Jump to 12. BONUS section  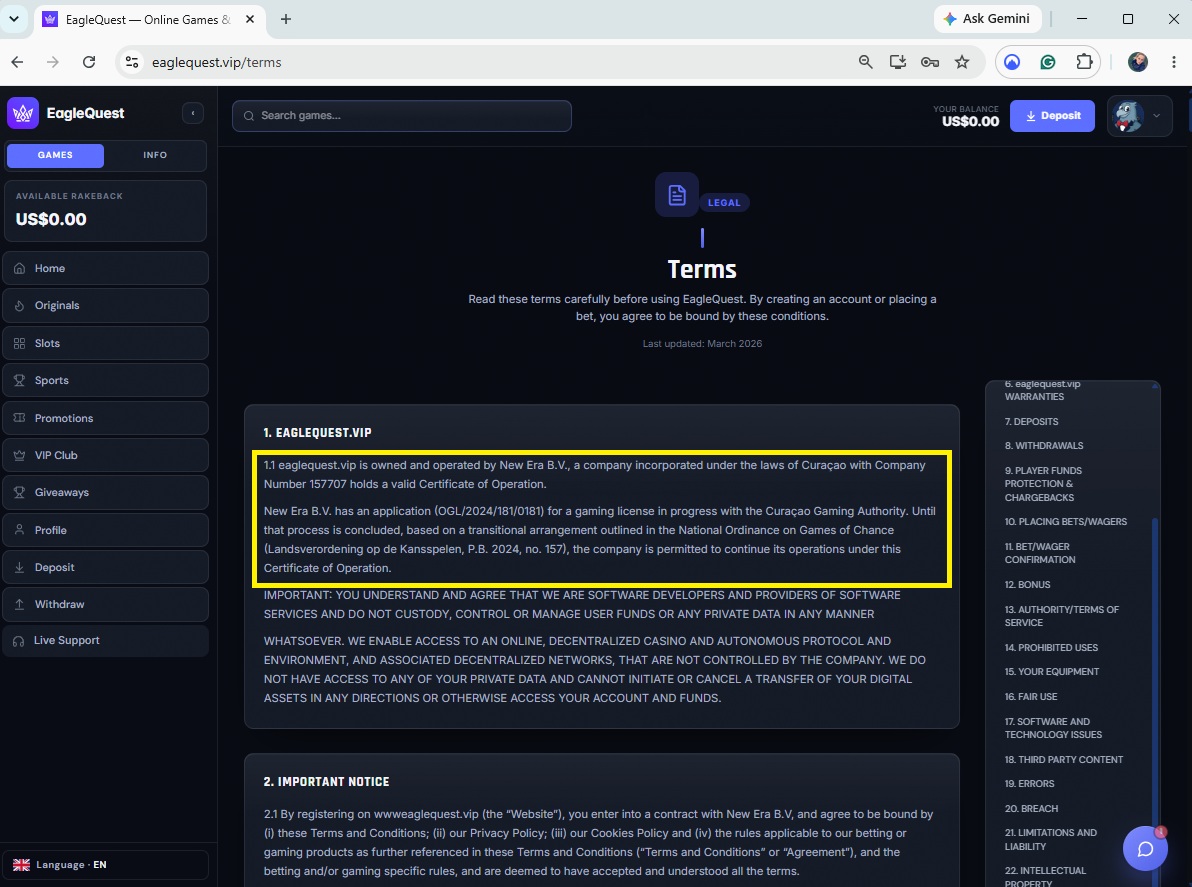[1028, 585]
